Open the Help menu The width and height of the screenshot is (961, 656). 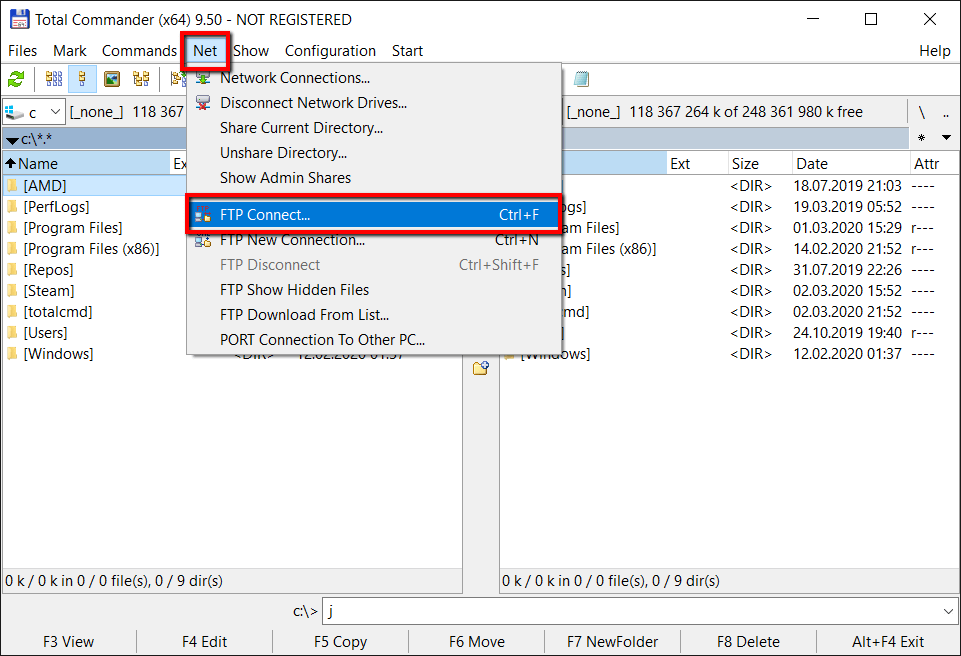[x=935, y=51]
